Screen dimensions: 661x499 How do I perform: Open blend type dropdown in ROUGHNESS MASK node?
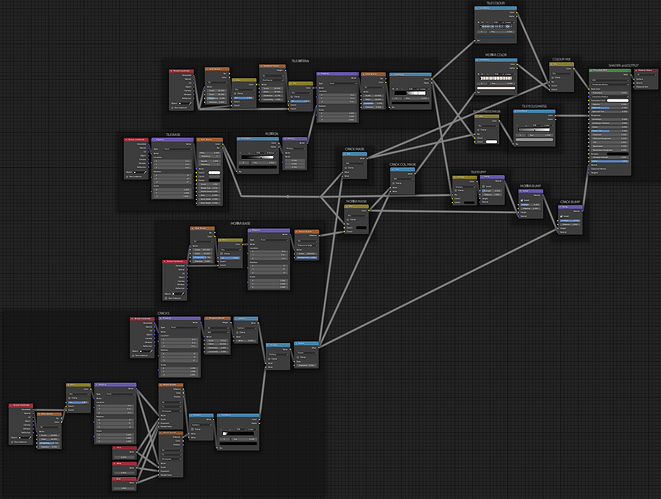[487, 126]
